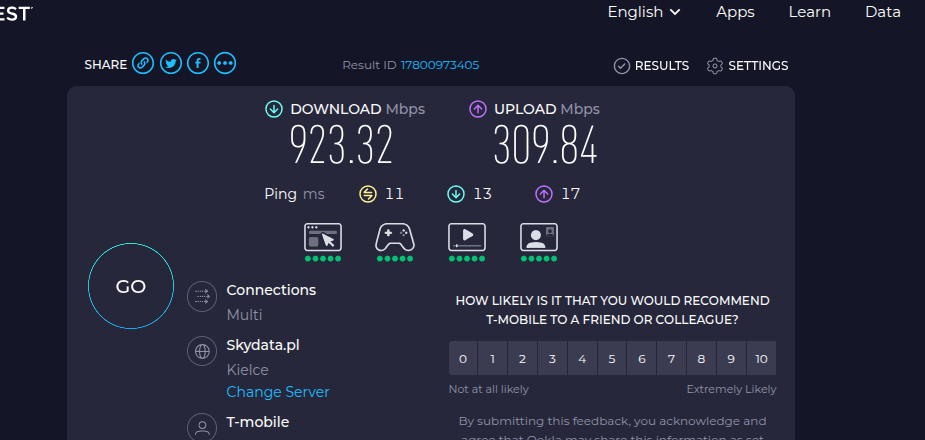
Task: Click the Change Server link
Action: coord(278,392)
